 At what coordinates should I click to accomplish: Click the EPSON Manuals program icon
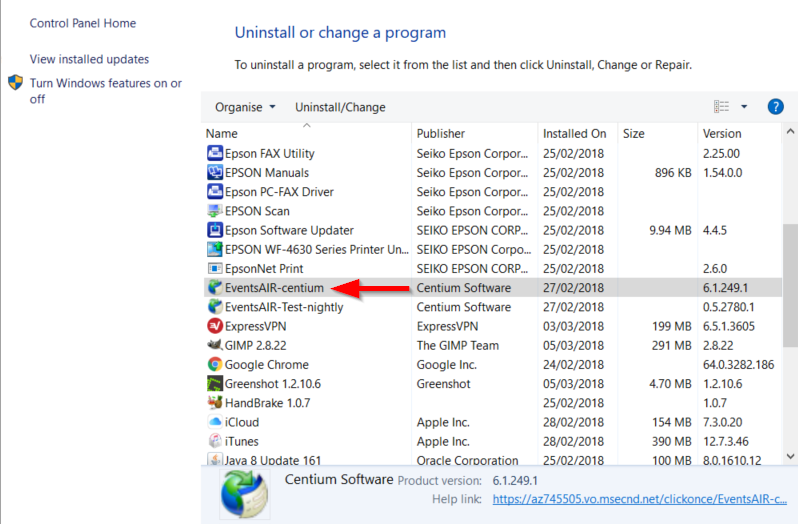[215, 172]
